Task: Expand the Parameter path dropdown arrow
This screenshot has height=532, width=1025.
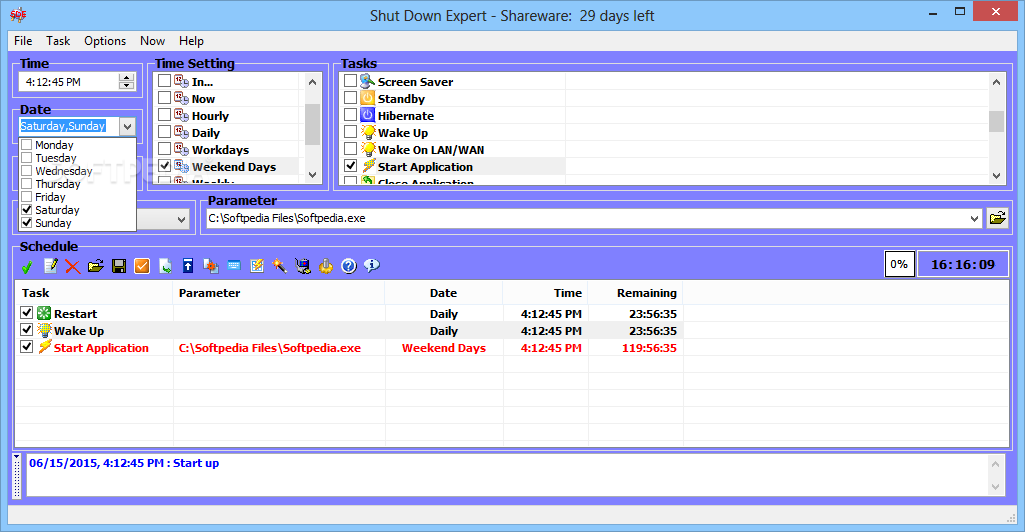Action: pyautogui.click(x=974, y=218)
